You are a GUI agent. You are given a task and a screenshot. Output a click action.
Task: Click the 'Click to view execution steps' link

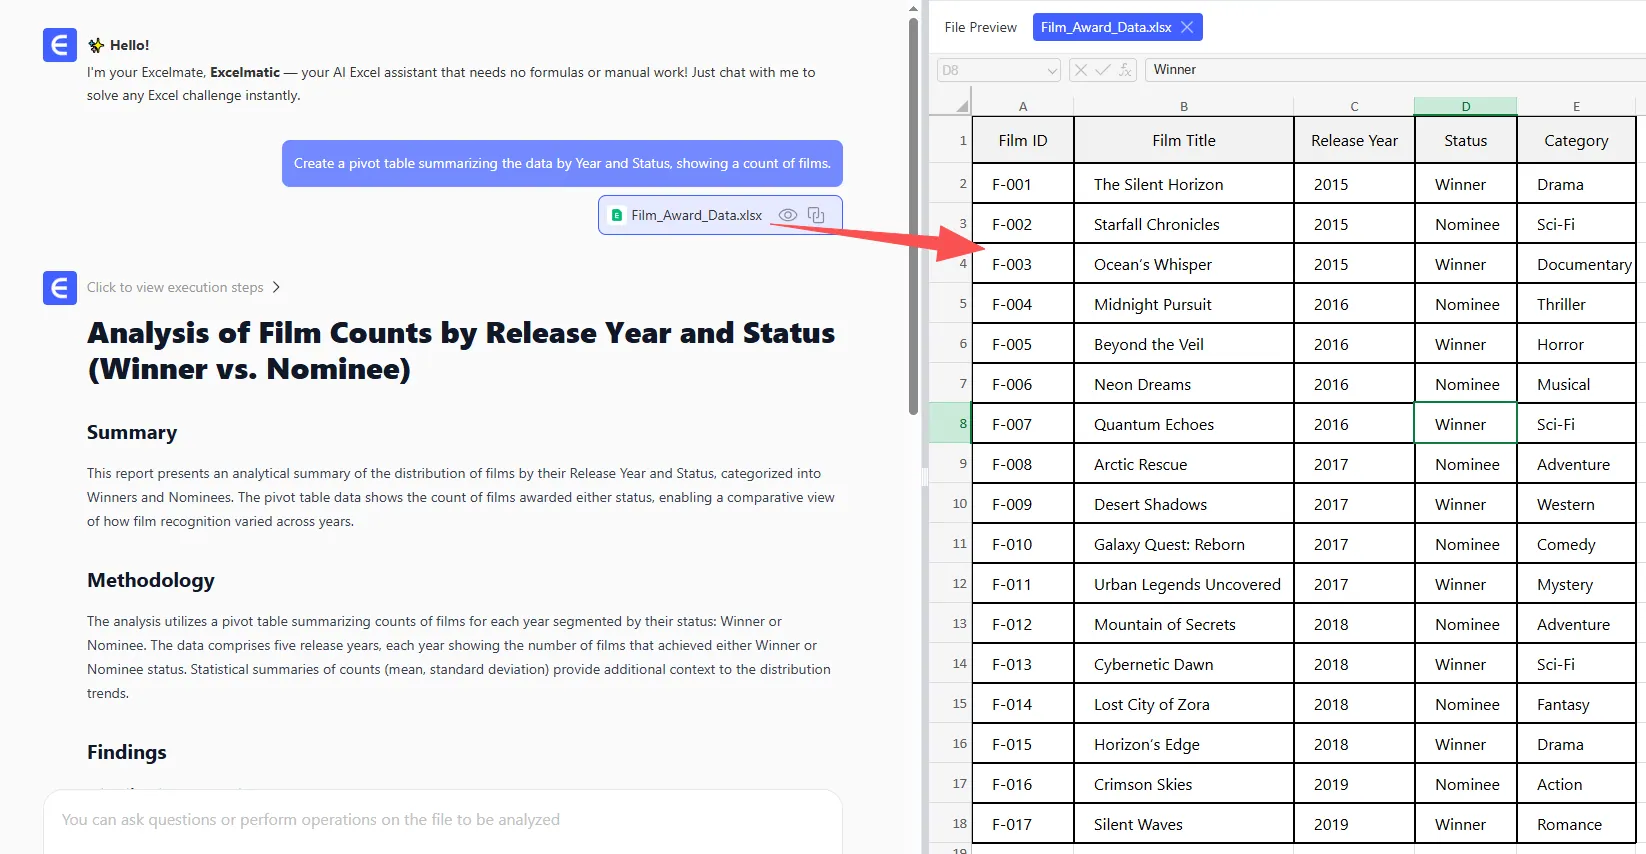pyautogui.click(x=175, y=287)
